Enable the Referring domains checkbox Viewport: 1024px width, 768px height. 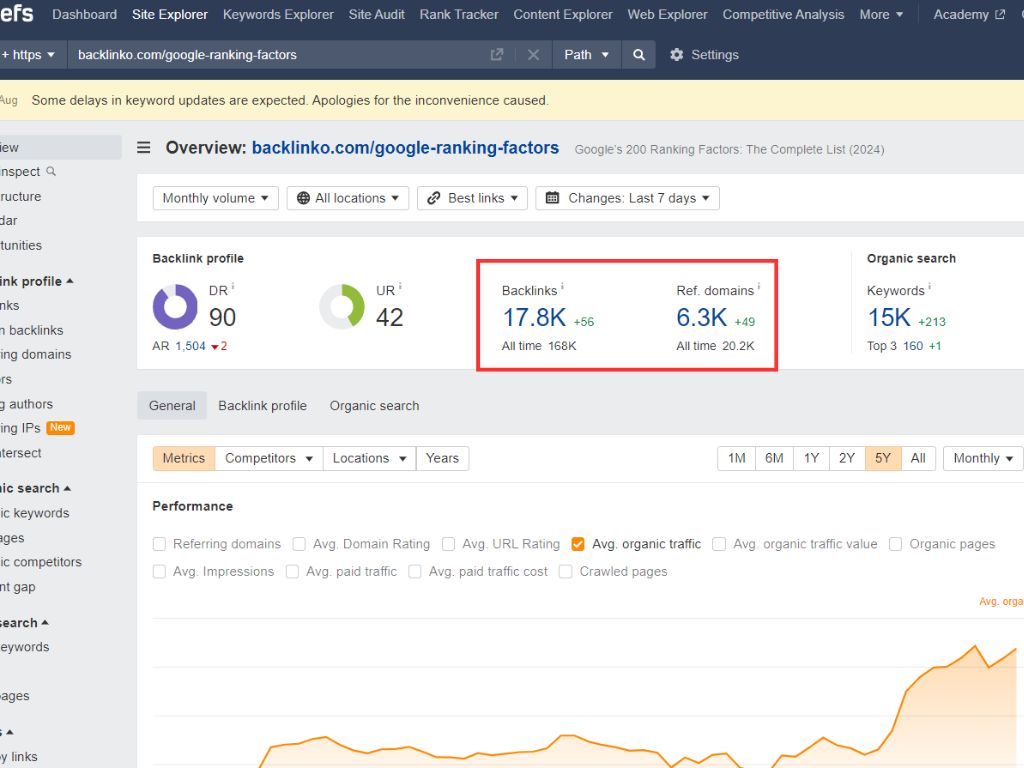tap(159, 544)
